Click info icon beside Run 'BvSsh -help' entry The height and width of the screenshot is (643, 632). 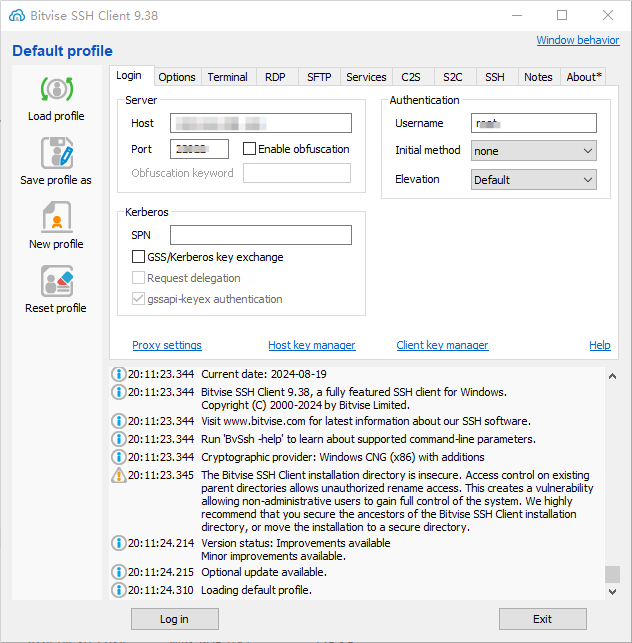tap(119, 439)
